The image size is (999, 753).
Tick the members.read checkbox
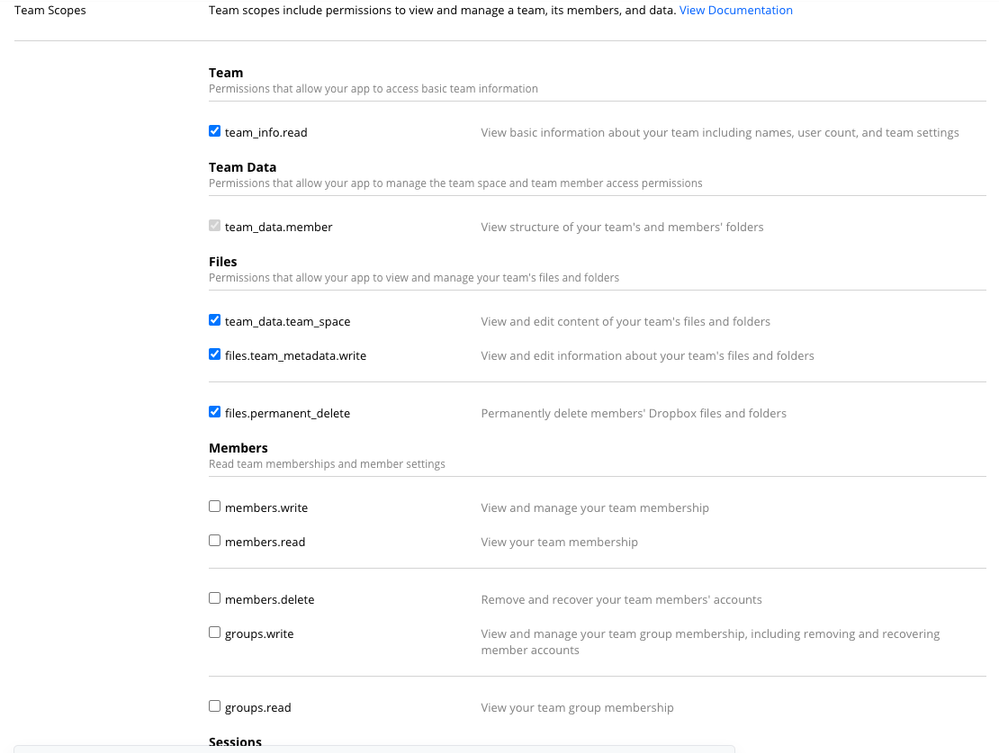click(215, 541)
